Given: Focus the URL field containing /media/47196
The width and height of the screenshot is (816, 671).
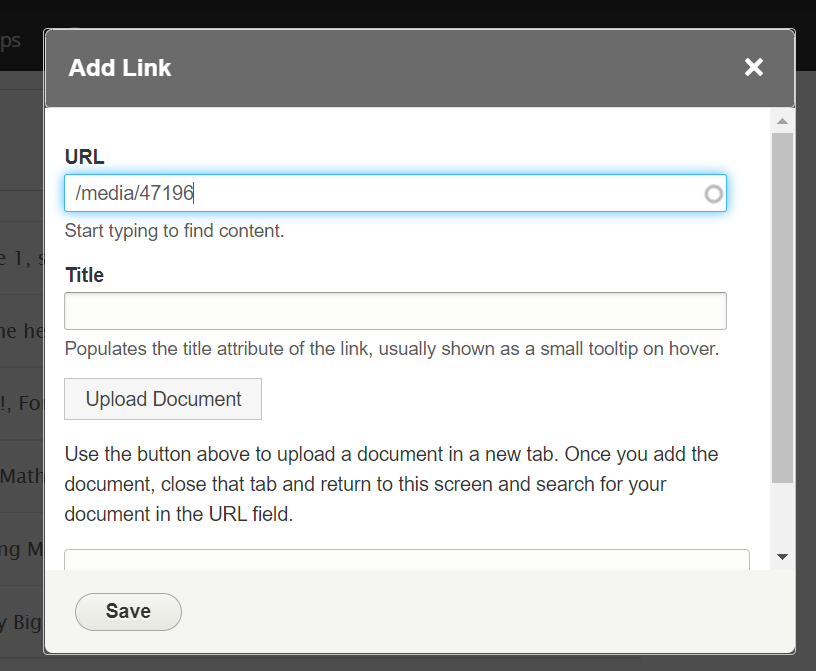Looking at the screenshot, I should click(380, 194).
